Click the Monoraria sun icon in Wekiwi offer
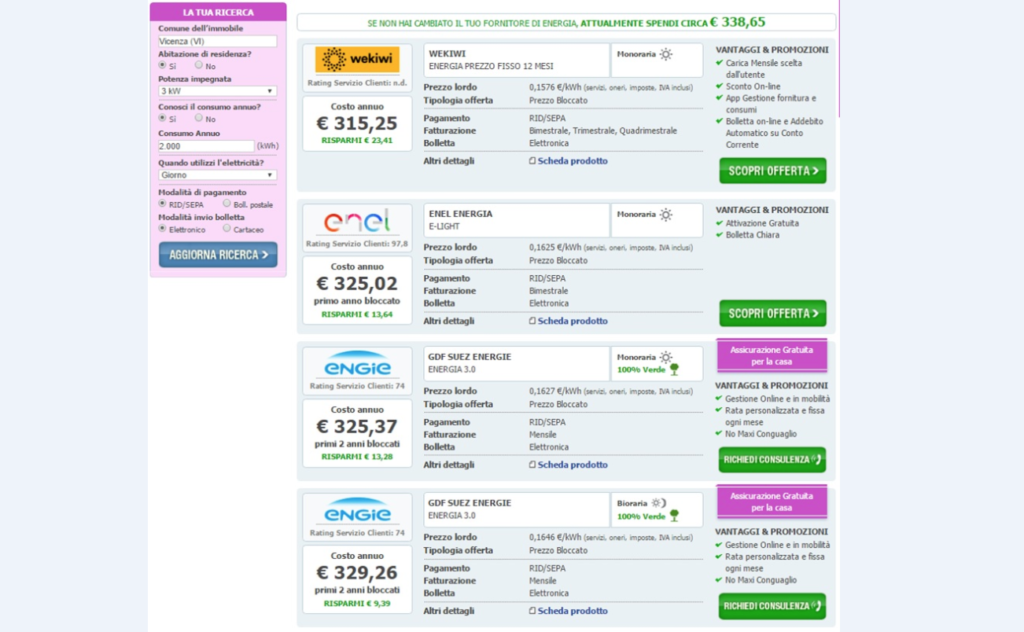The height and width of the screenshot is (632, 1024). tap(665, 54)
